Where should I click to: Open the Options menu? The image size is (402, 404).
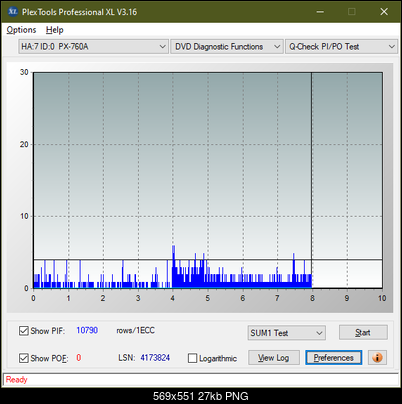tap(21, 30)
